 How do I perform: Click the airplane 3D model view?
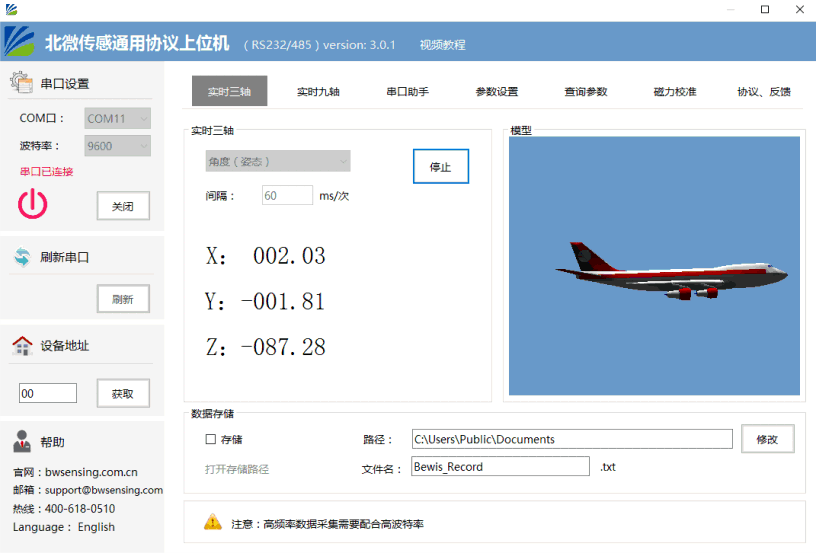click(x=654, y=265)
